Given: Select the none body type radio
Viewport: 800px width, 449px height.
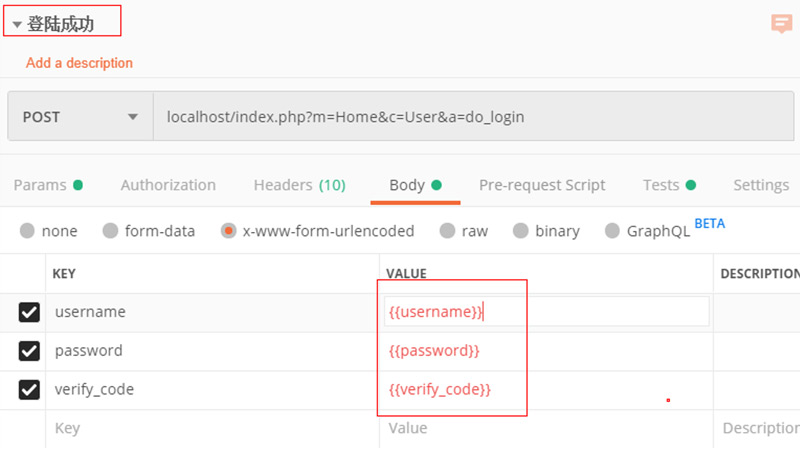Looking at the screenshot, I should click(27, 231).
